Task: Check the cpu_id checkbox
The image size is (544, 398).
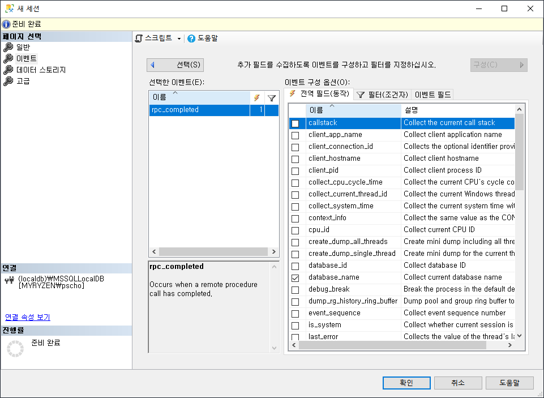Action: (x=295, y=230)
